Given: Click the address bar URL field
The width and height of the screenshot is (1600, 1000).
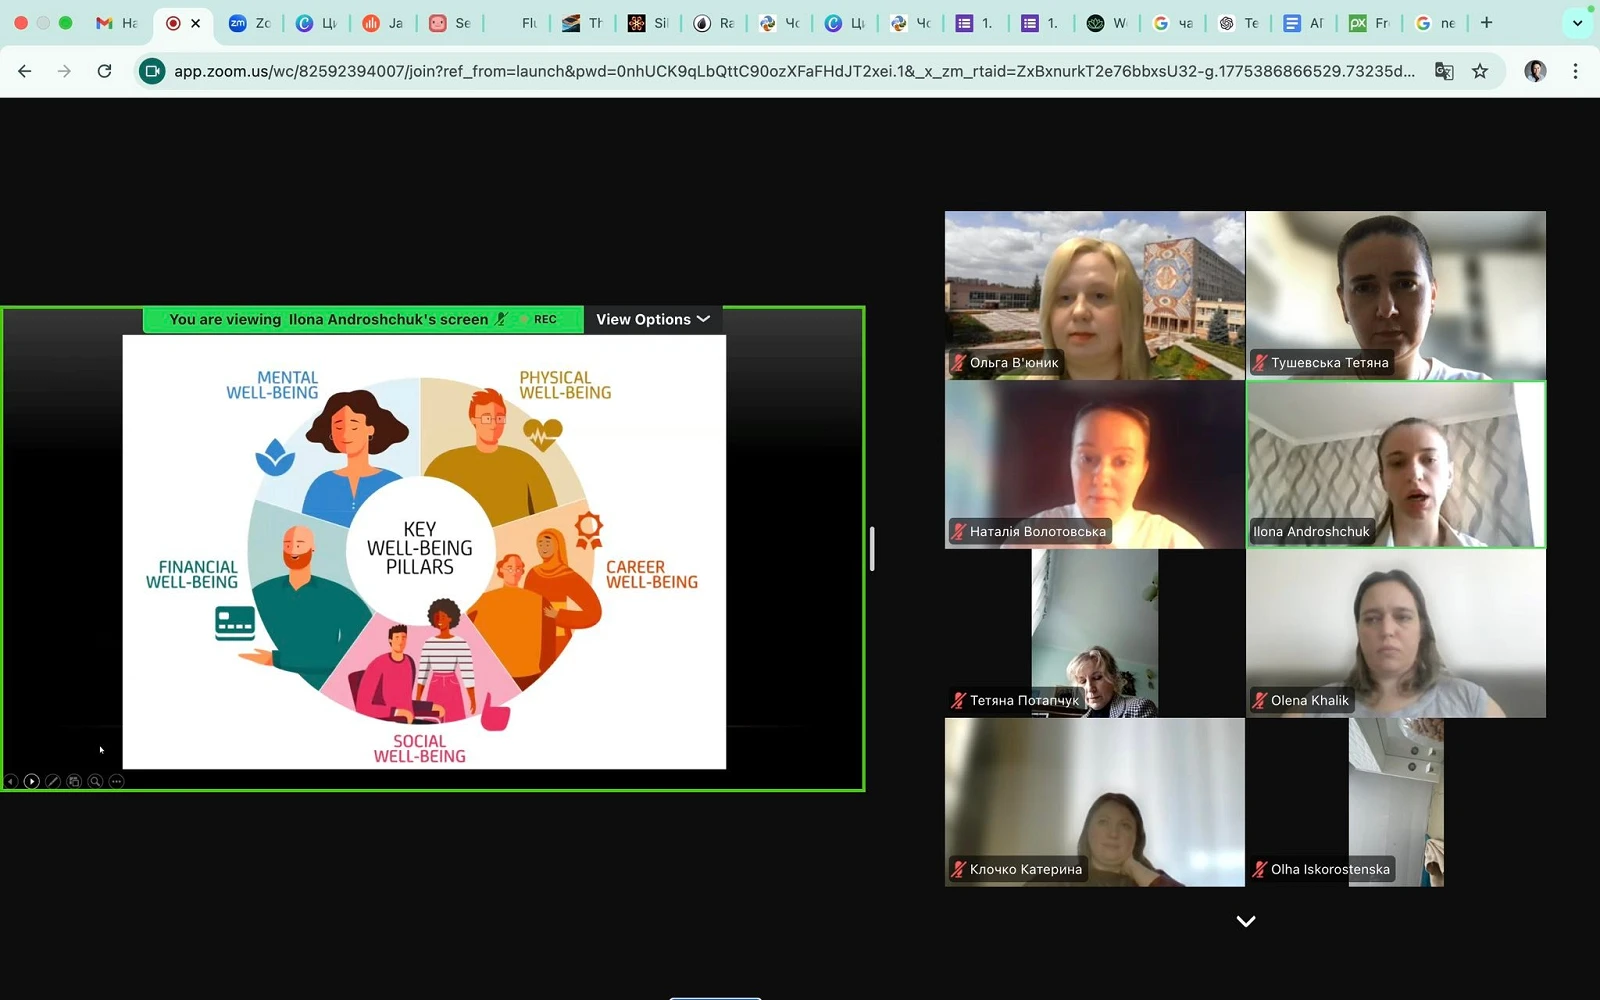Looking at the screenshot, I should click(x=790, y=71).
